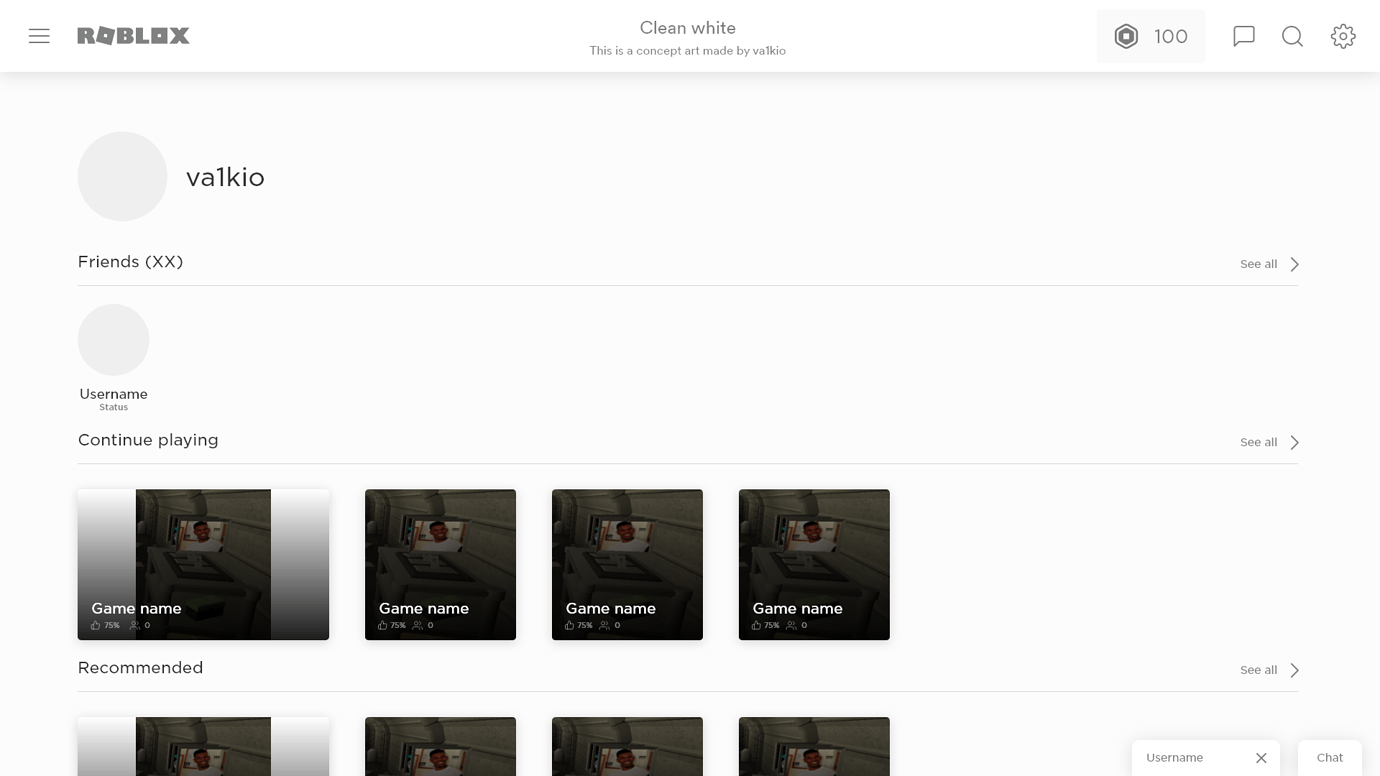Click the Roblox logo
1380x776 pixels.
[133, 35]
